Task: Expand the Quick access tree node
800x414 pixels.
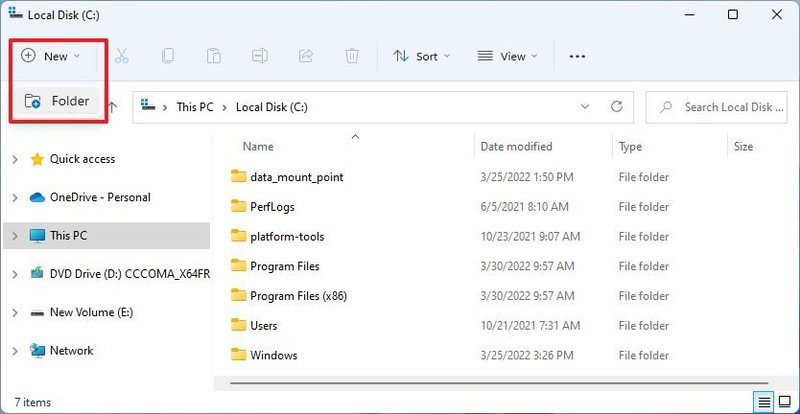Action: [x=14, y=159]
